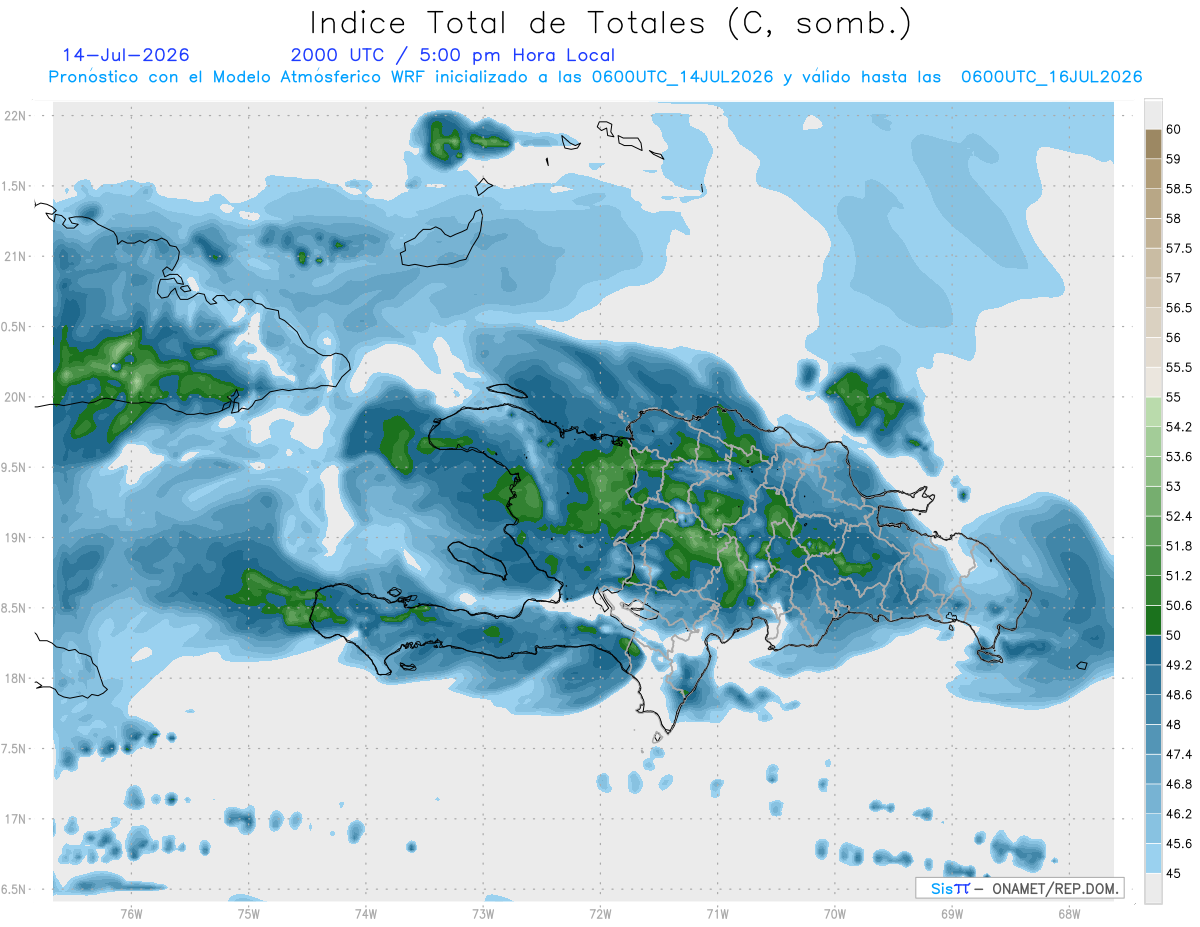The height and width of the screenshot is (927, 1200).
Task: Select the date text "14-Jul-2026"
Action: point(126,55)
